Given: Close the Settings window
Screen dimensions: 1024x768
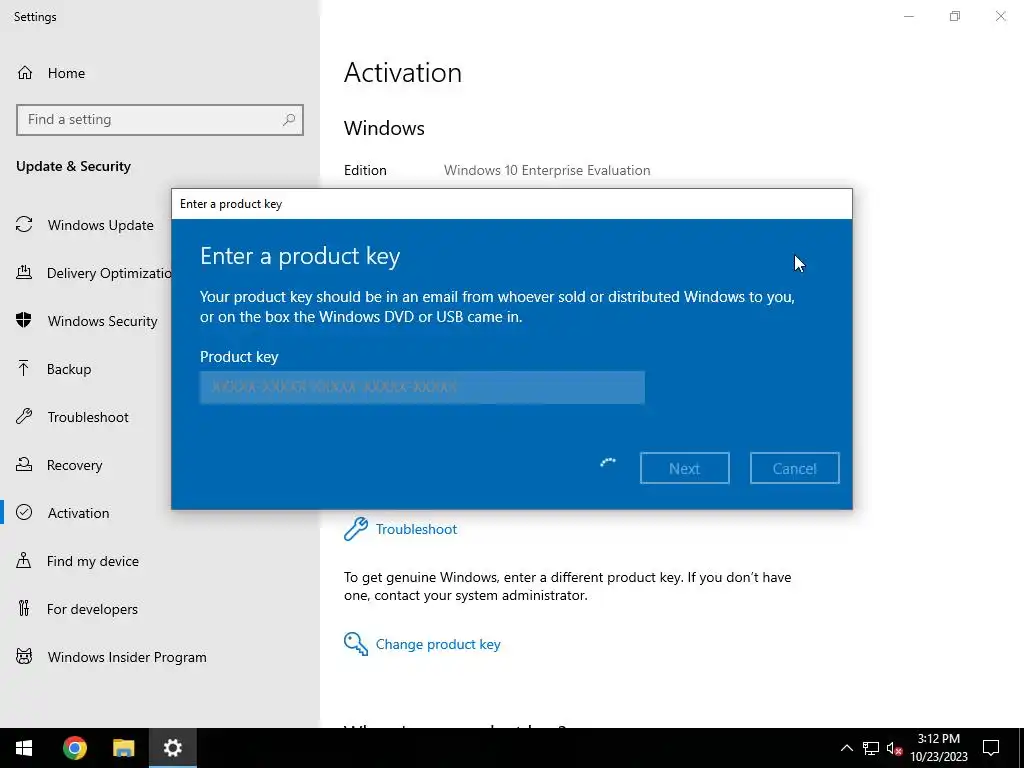Looking at the screenshot, I should pos(1000,16).
